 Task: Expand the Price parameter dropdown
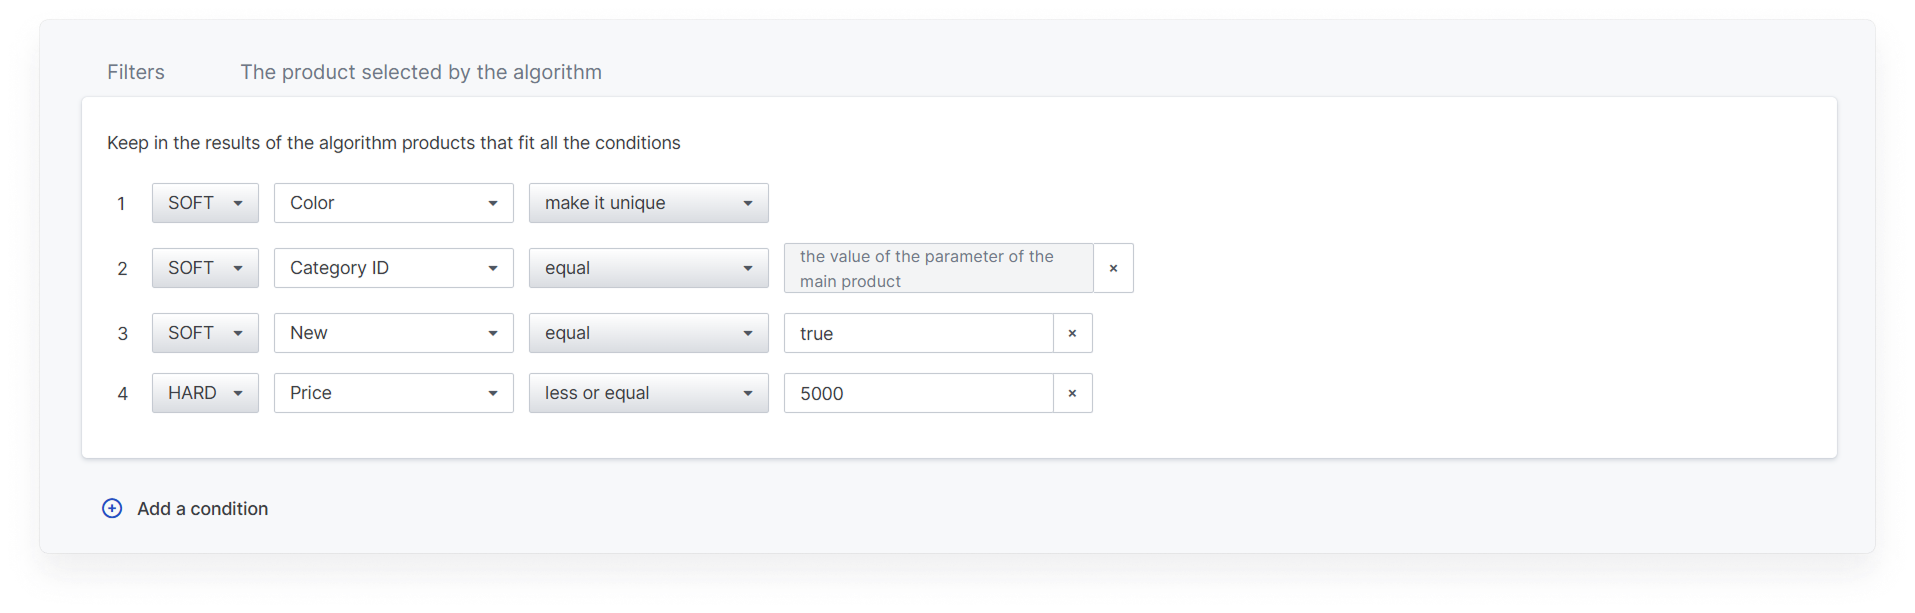(x=393, y=393)
